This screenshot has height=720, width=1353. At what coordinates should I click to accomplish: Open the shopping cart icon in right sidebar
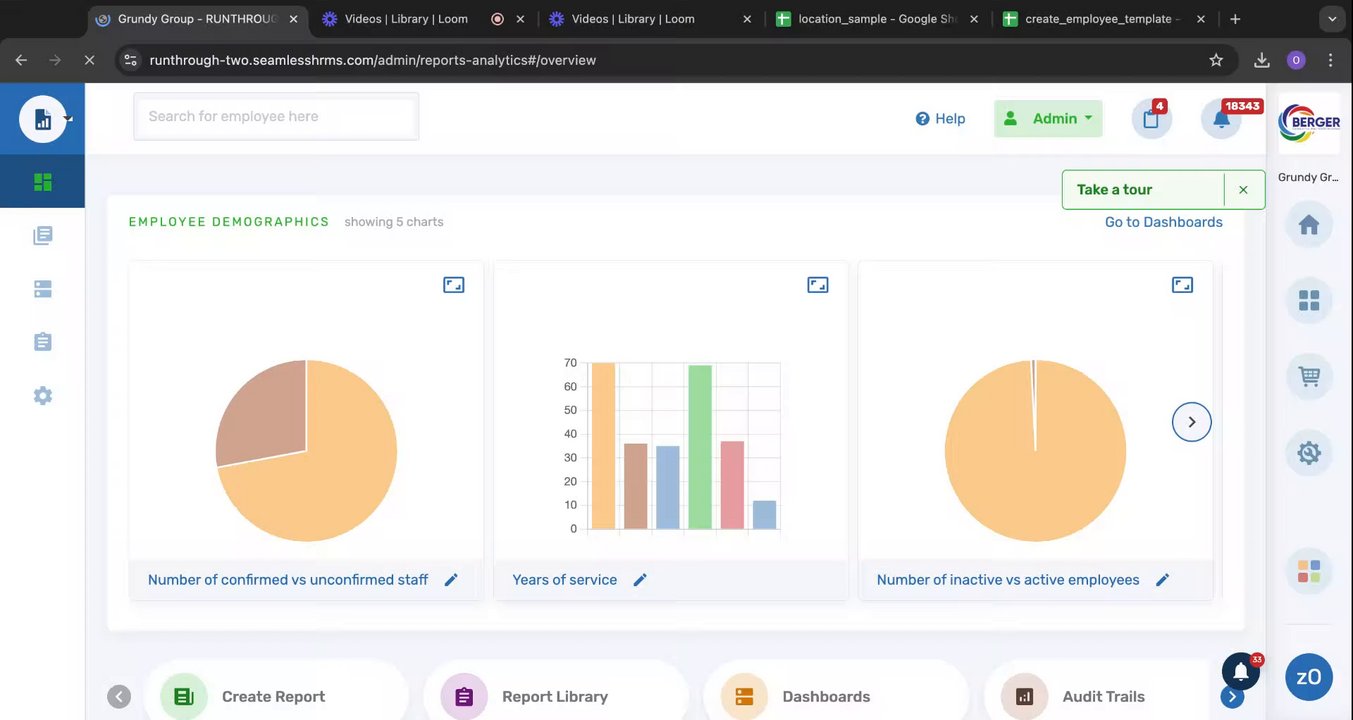click(x=1309, y=377)
